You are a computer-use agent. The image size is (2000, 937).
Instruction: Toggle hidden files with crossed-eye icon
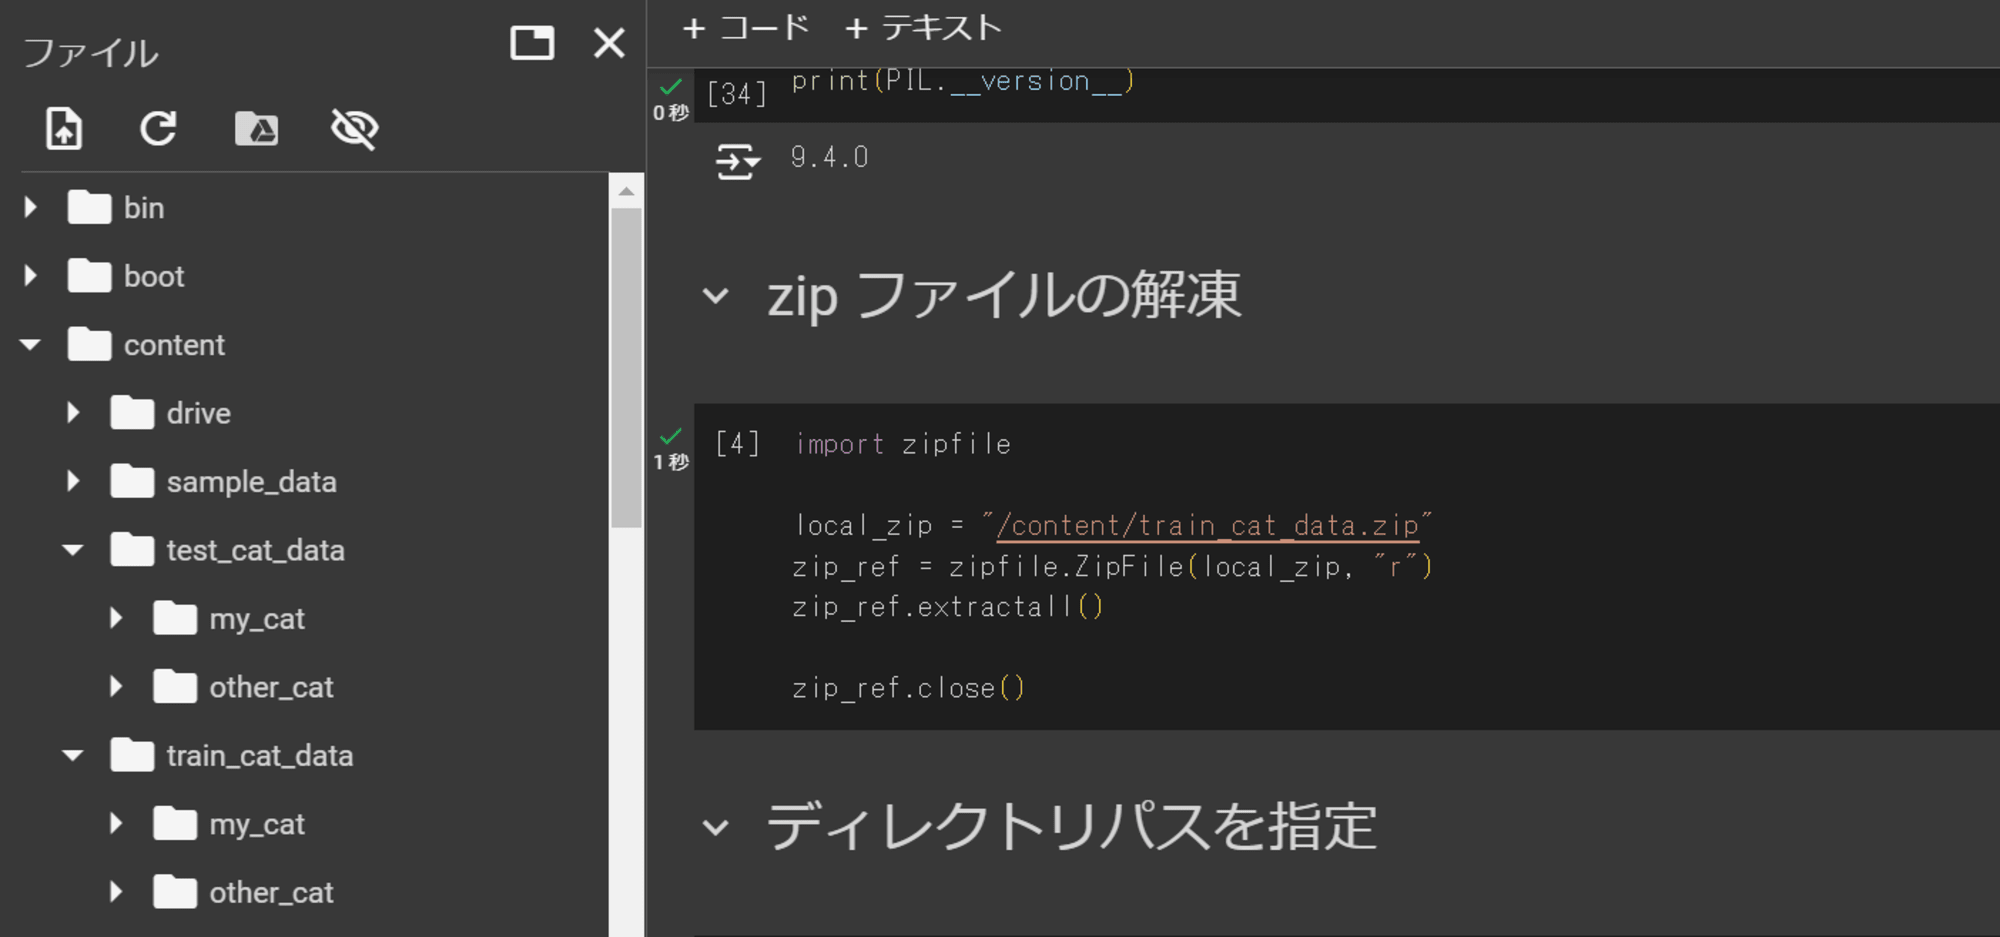[x=354, y=129]
